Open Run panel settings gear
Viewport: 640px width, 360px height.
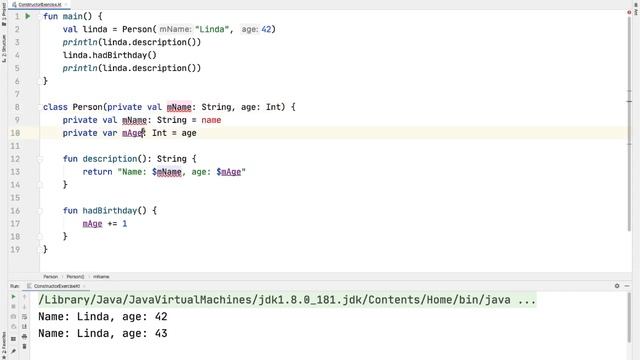pyautogui.click(x=617, y=286)
